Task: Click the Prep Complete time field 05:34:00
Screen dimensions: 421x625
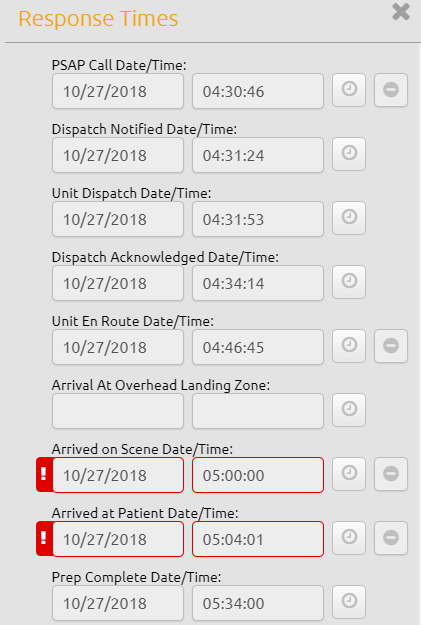Action: [x=258, y=603]
